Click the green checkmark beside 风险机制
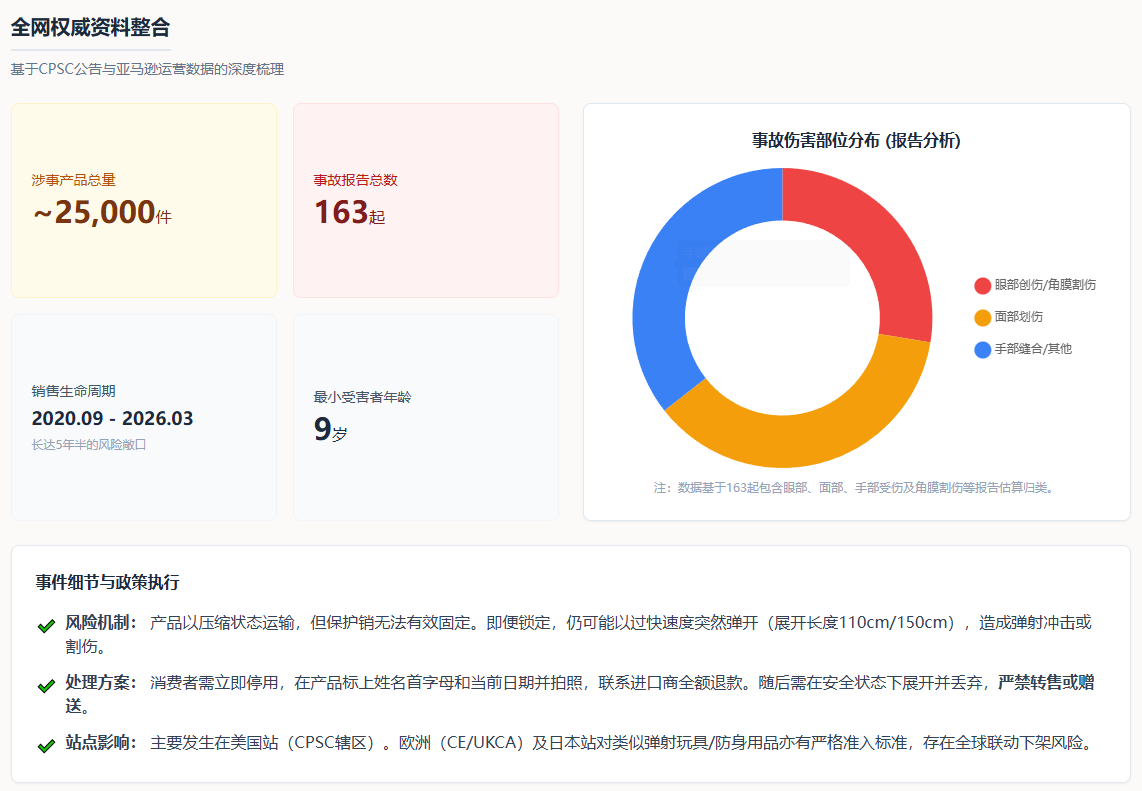 coord(45,625)
